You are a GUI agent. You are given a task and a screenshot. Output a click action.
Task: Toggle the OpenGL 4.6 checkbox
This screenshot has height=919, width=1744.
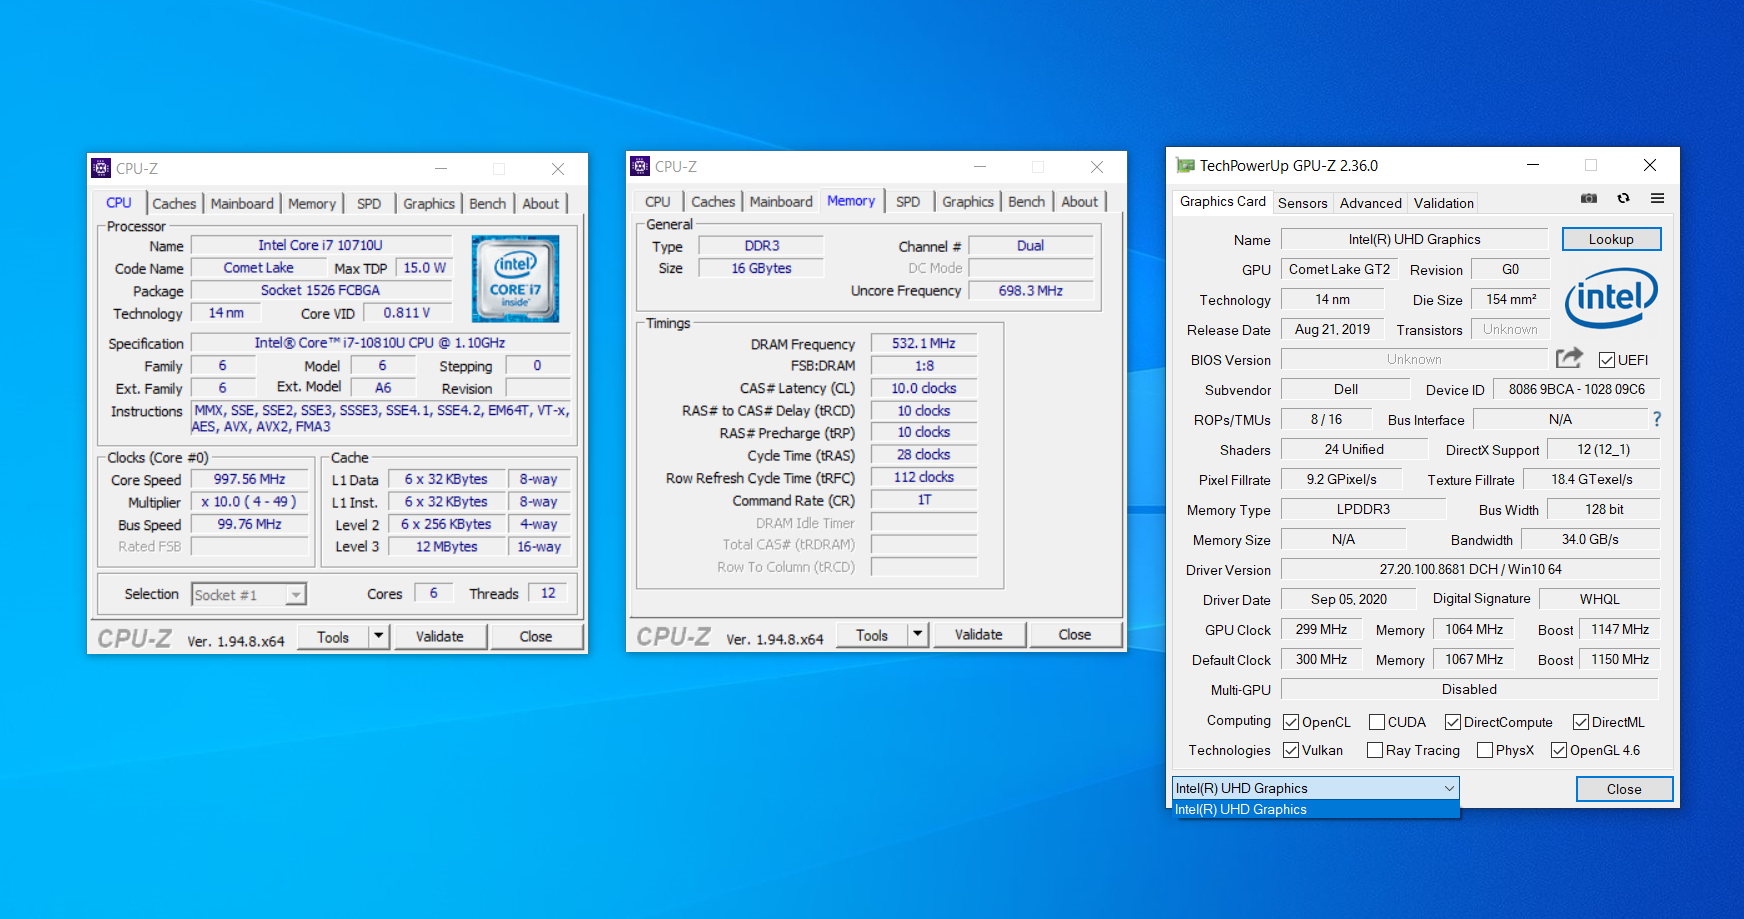1559,750
